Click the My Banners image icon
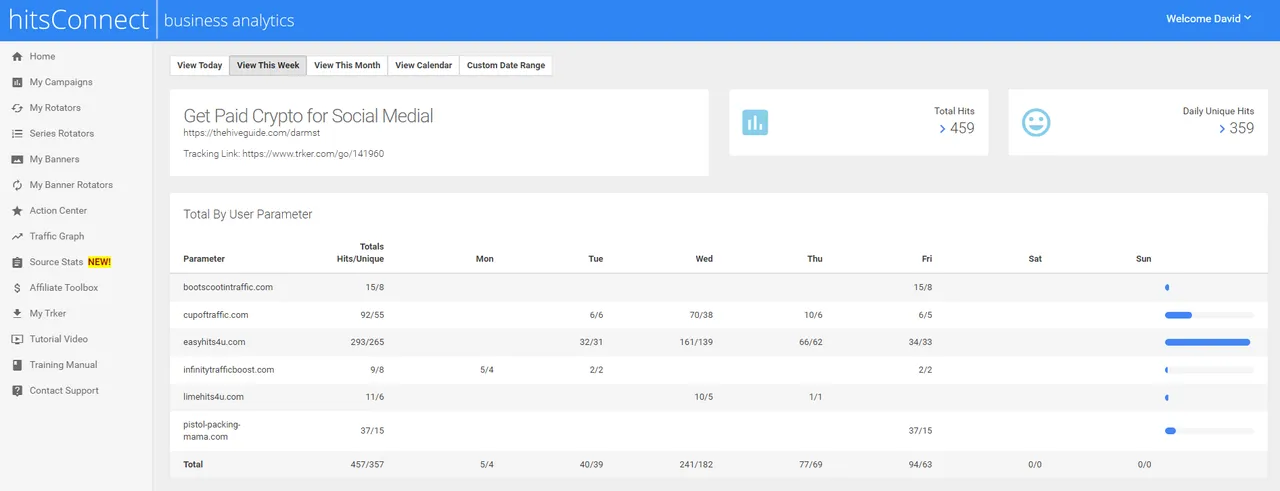This screenshot has width=1280, height=491. tap(17, 160)
